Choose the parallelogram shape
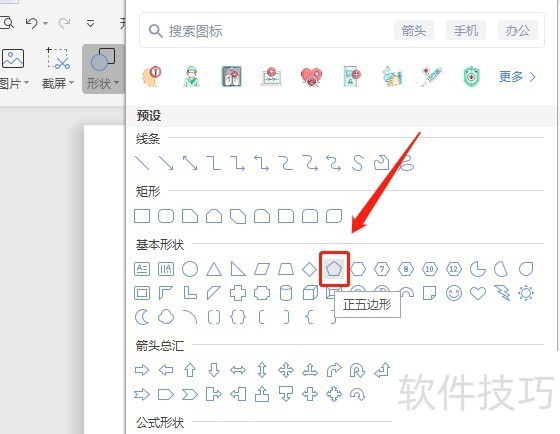This screenshot has width=560, height=434. click(x=262, y=269)
